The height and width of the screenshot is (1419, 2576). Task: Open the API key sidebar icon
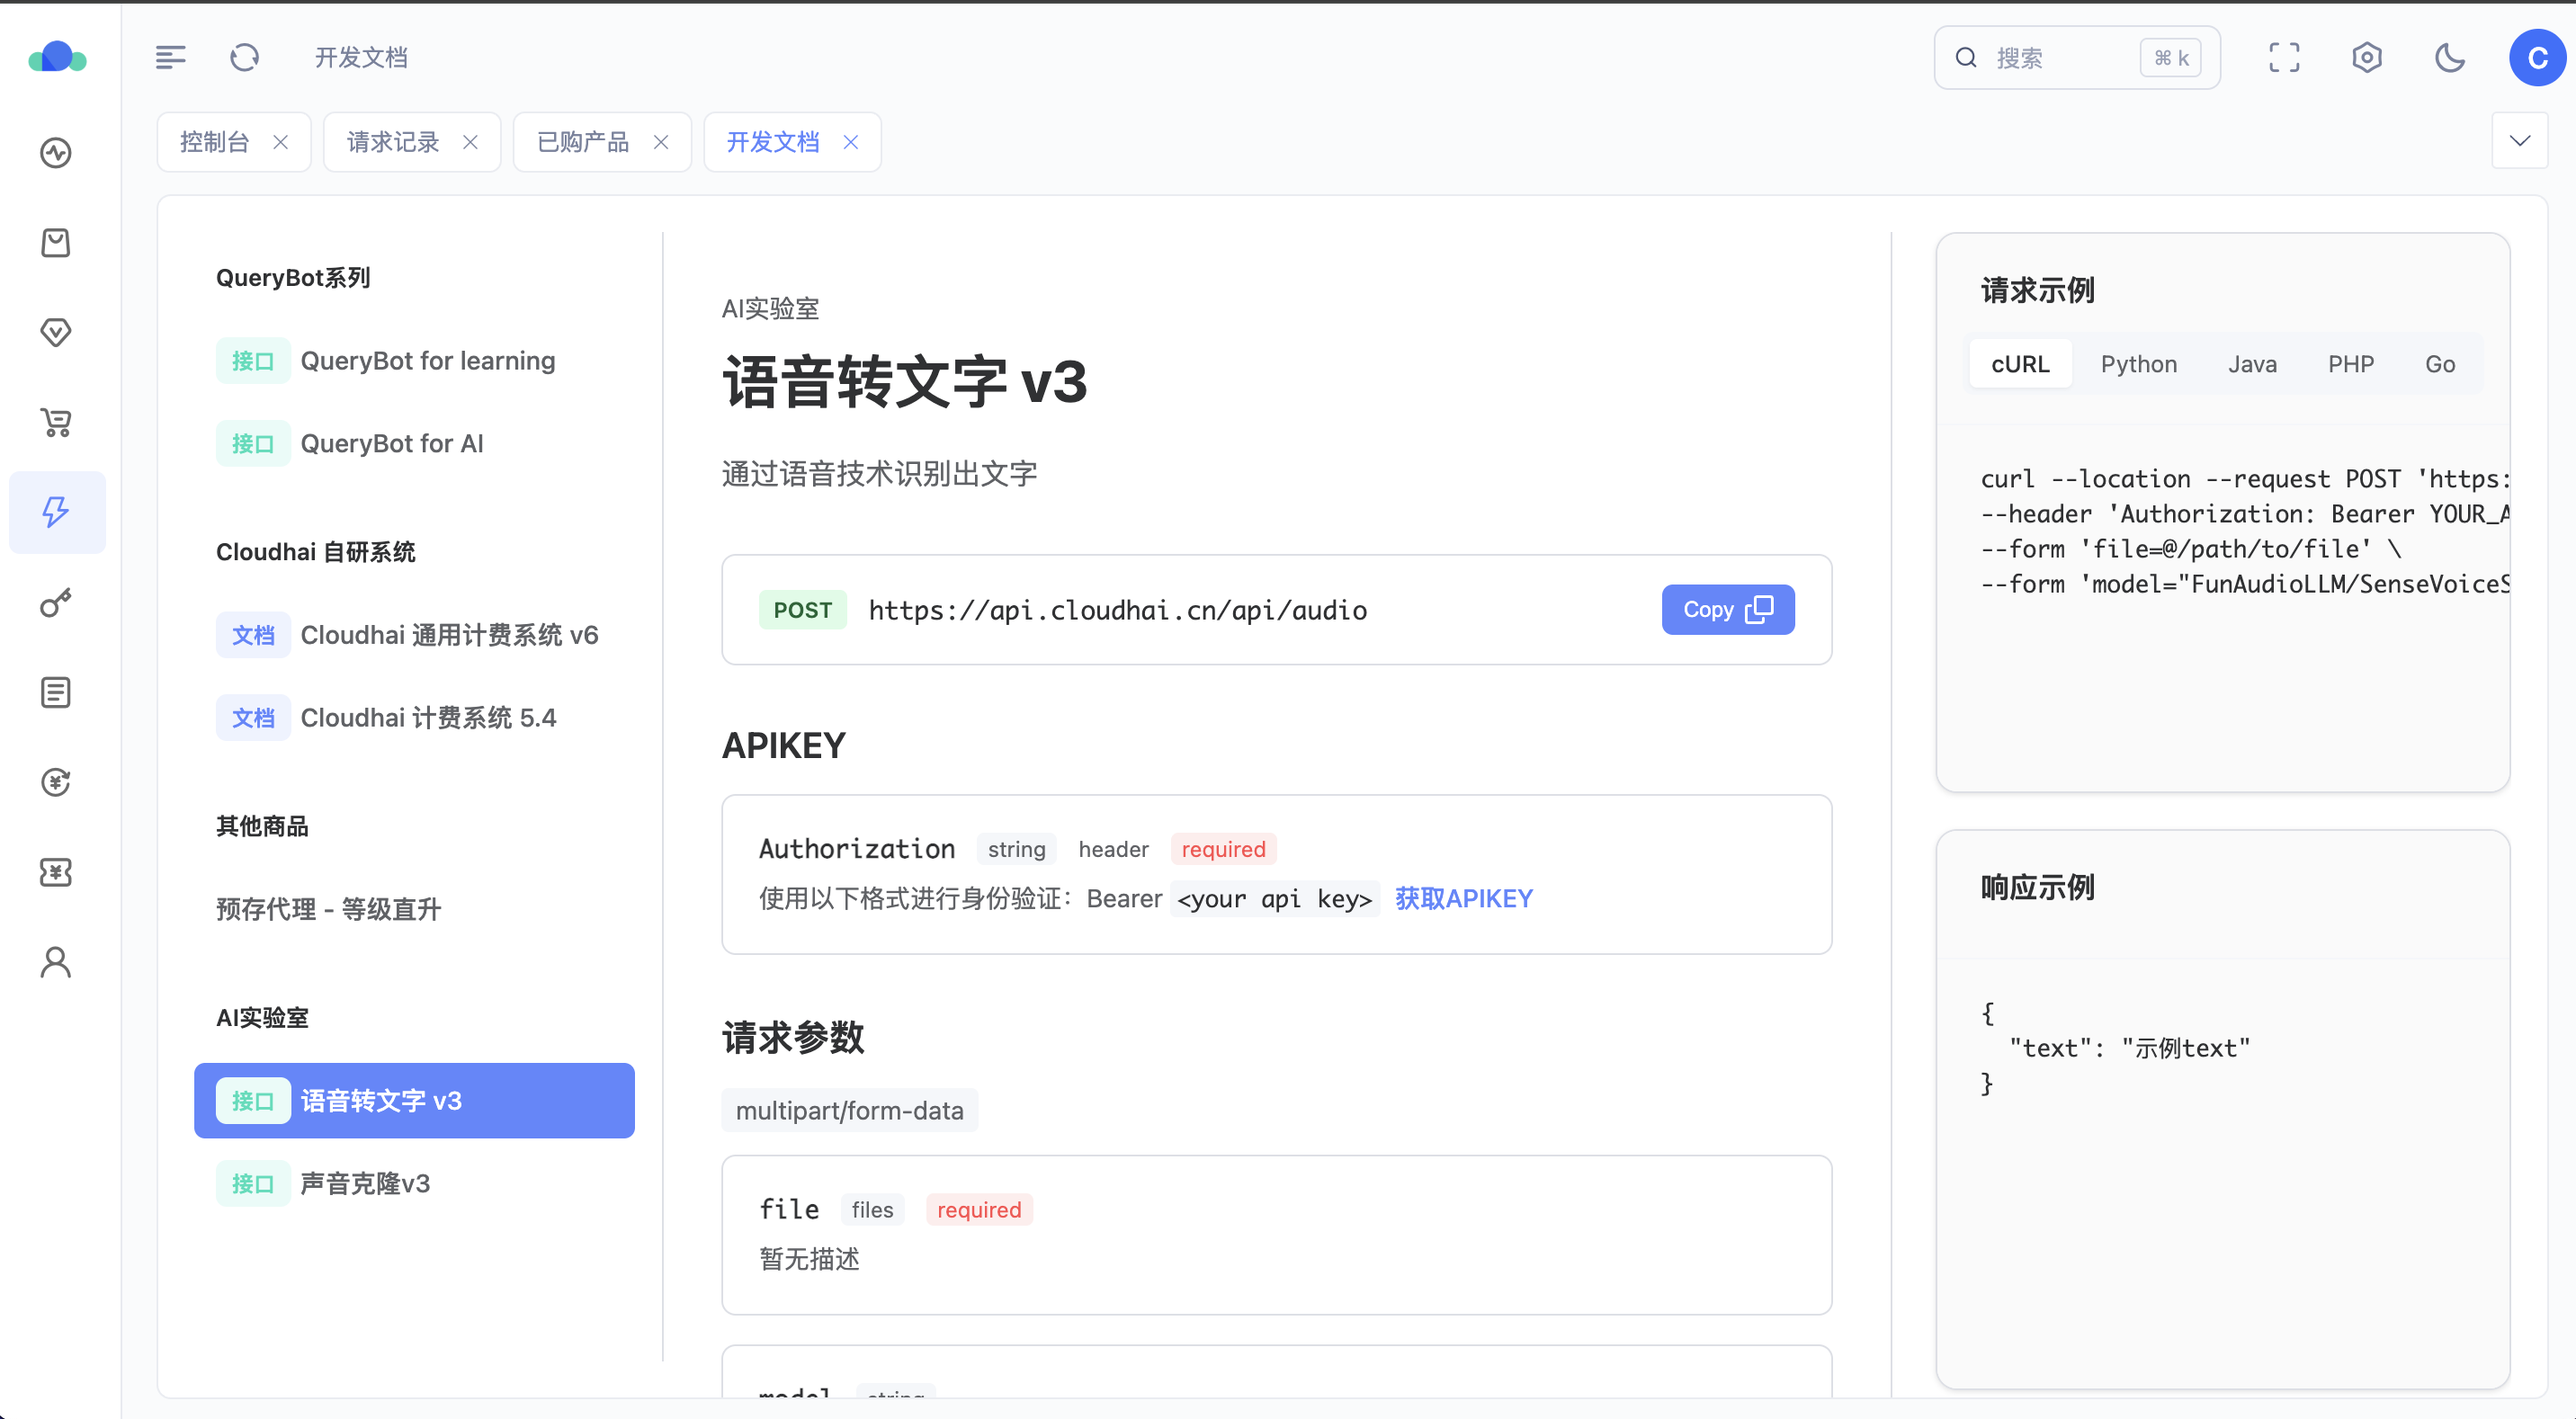pyautogui.click(x=56, y=602)
